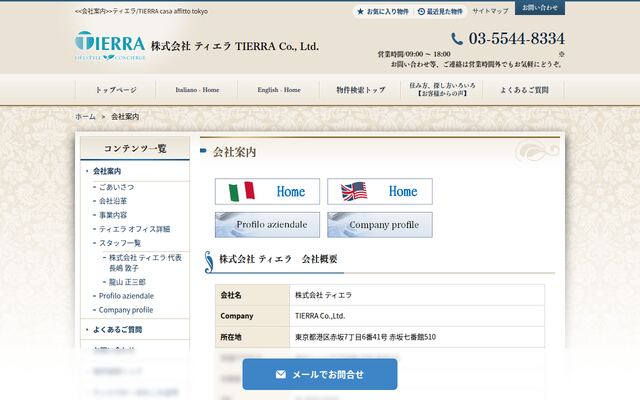Open Italiano - Home menu item
Image resolution: width=640 pixels, height=400 pixels.
click(197, 90)
